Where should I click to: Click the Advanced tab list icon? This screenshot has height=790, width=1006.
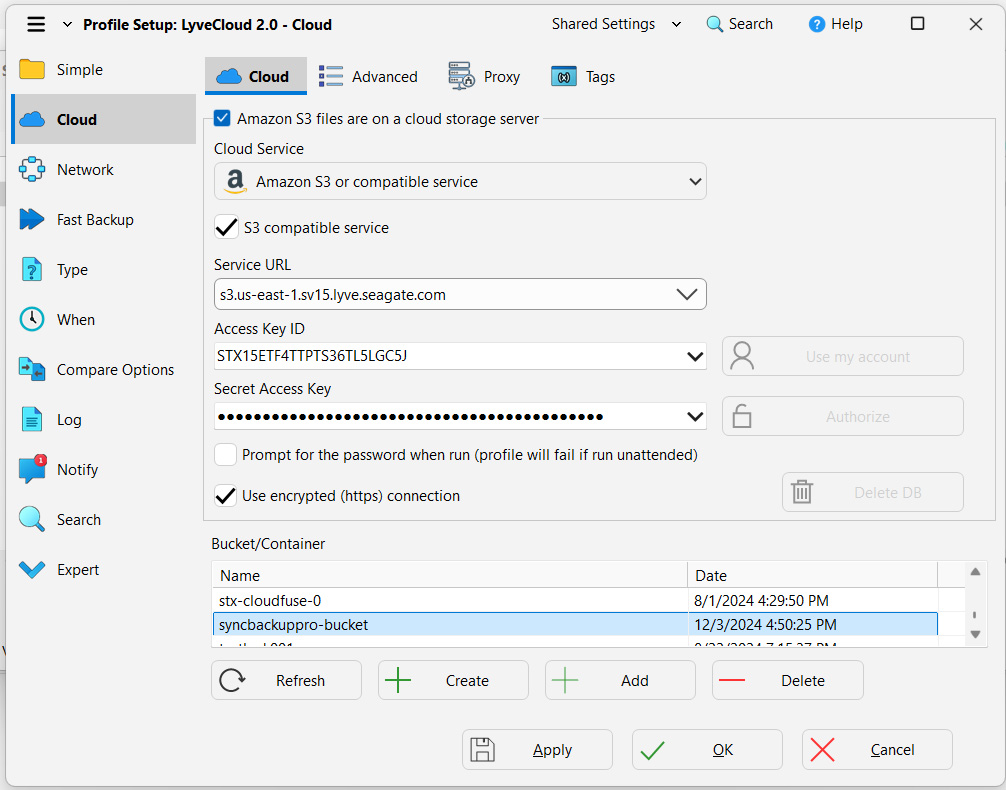331,76
